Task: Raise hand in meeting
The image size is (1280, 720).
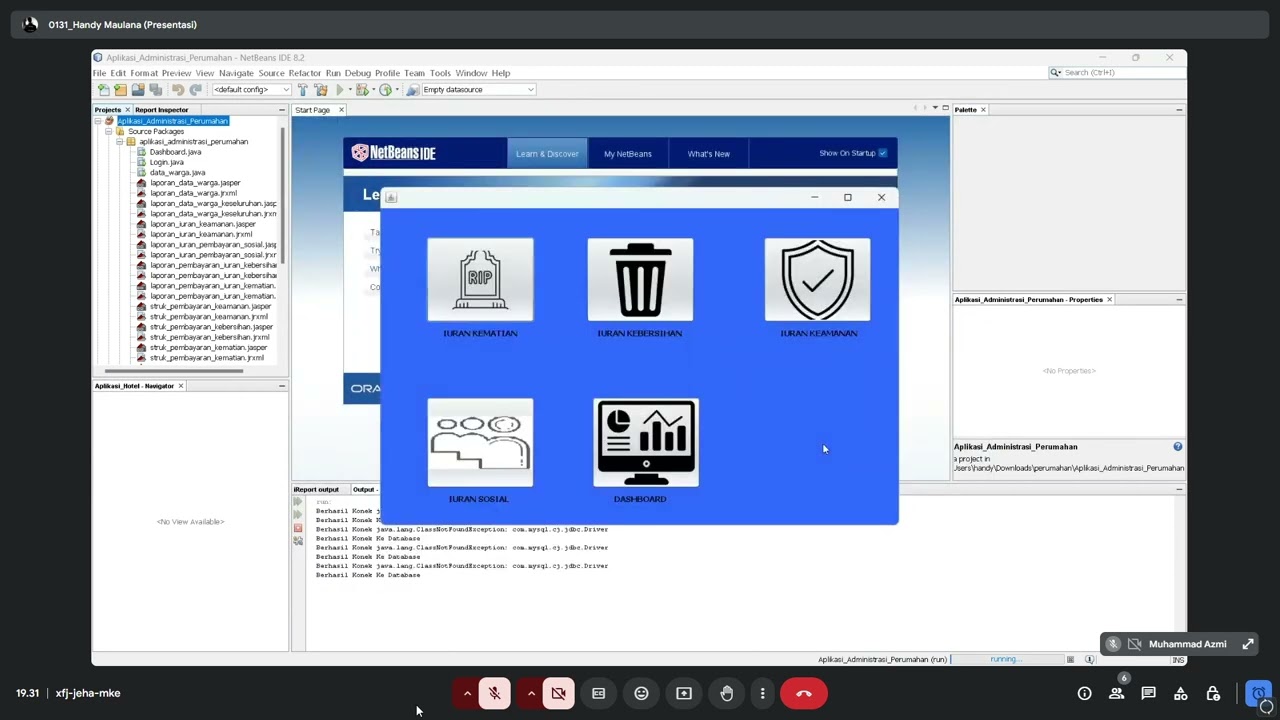Action: coord(727,693)
